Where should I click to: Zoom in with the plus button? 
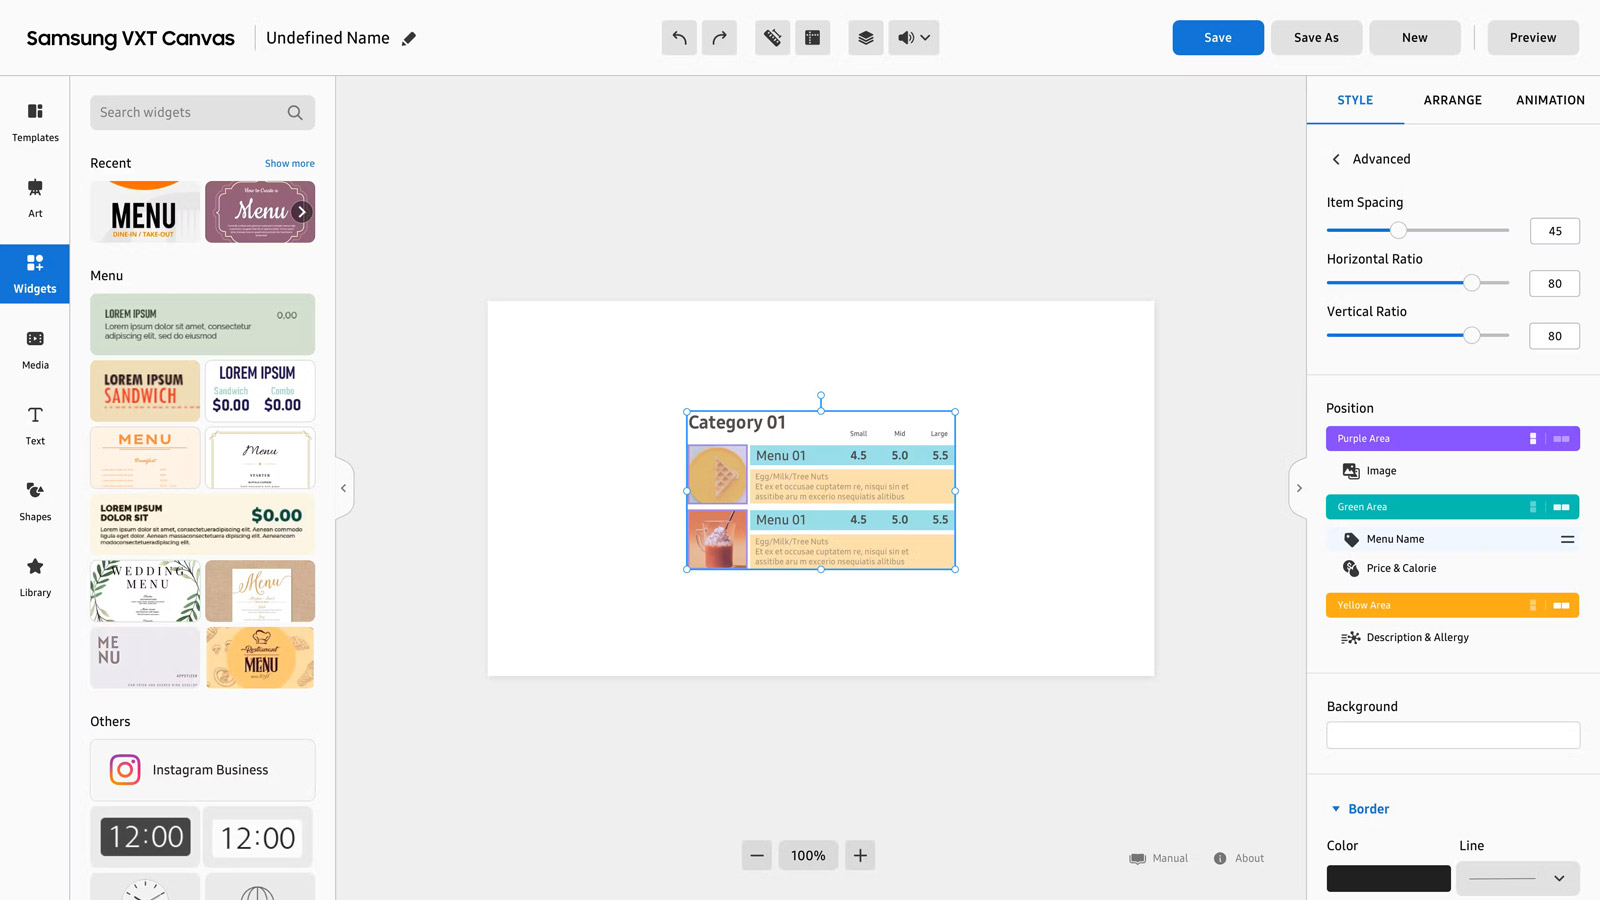pyautogui.click(x=860, y=855)
